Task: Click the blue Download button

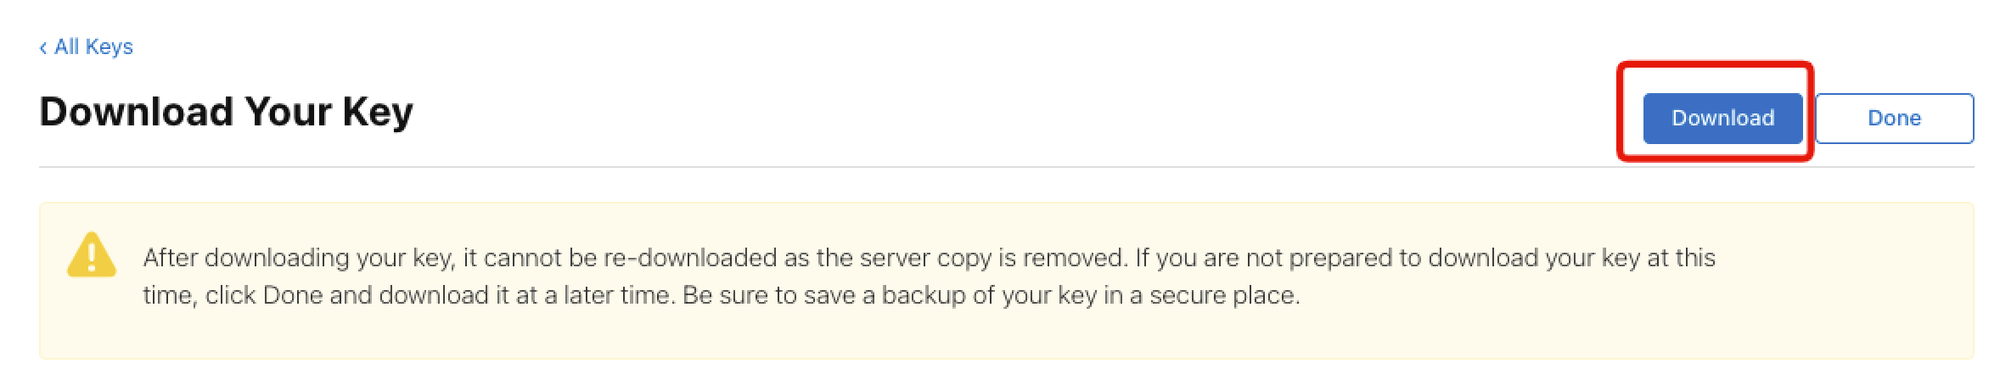Action: pyautogui.click(x=1722, y=118)
